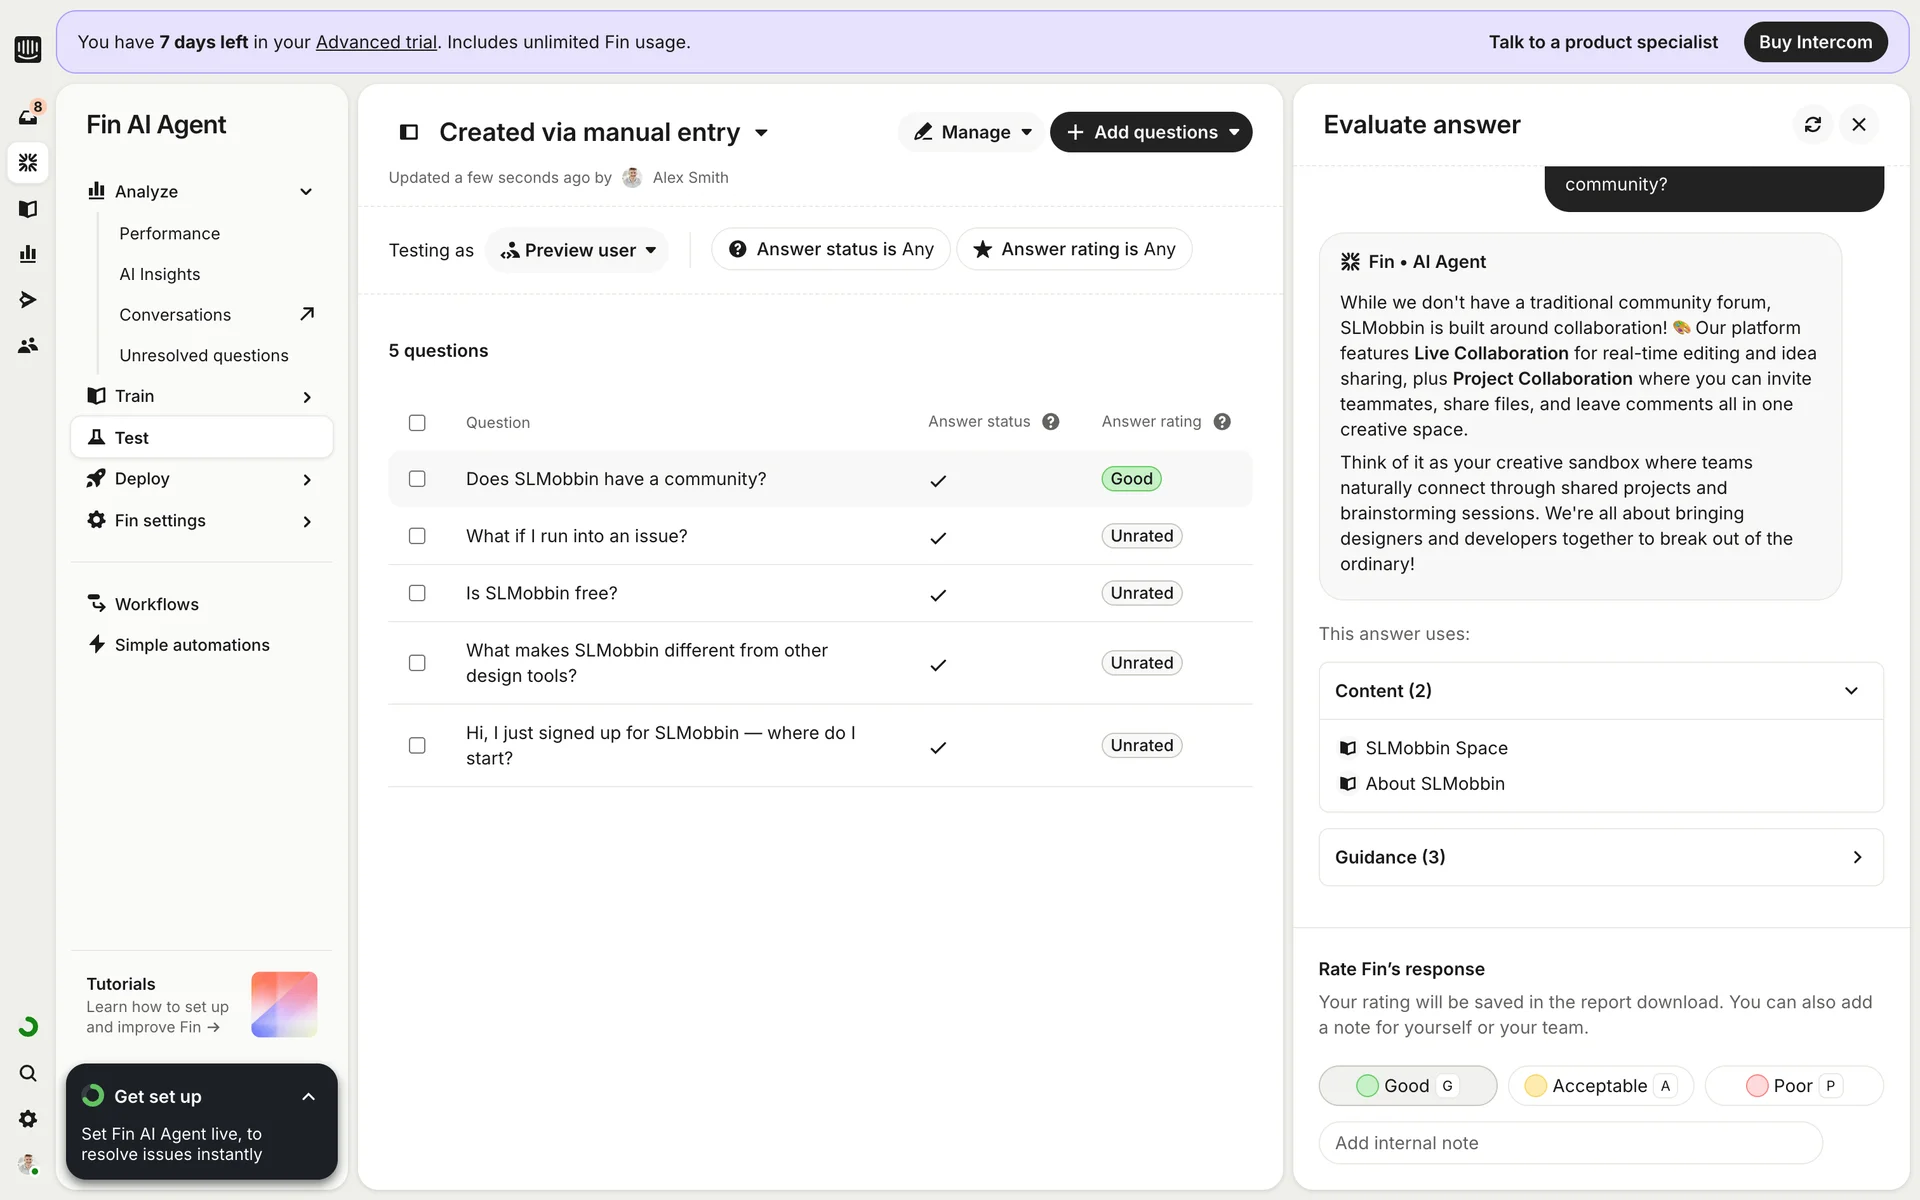Rate response as Poor with red swatch
This screenshot has width=1920, height=1200.
1793,1086
